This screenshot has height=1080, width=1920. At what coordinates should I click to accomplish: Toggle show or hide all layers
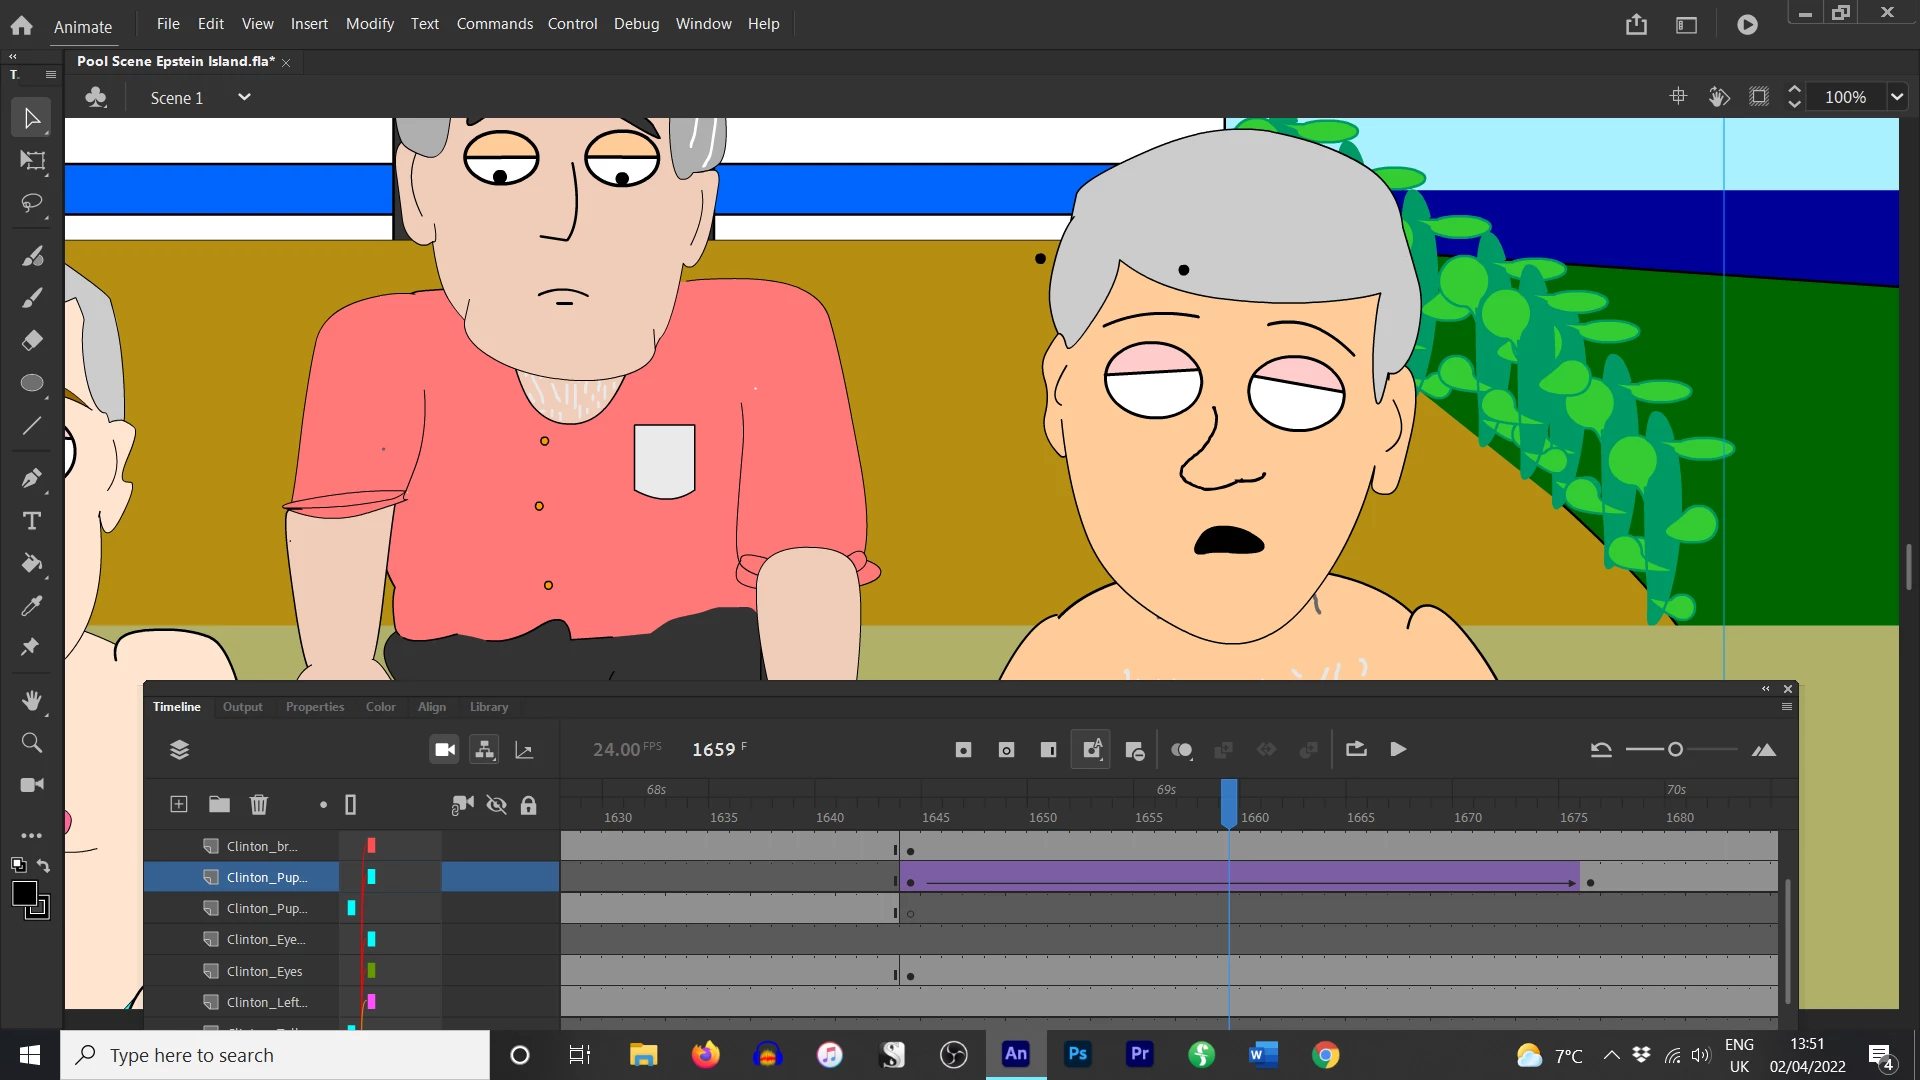pos(496,805)
